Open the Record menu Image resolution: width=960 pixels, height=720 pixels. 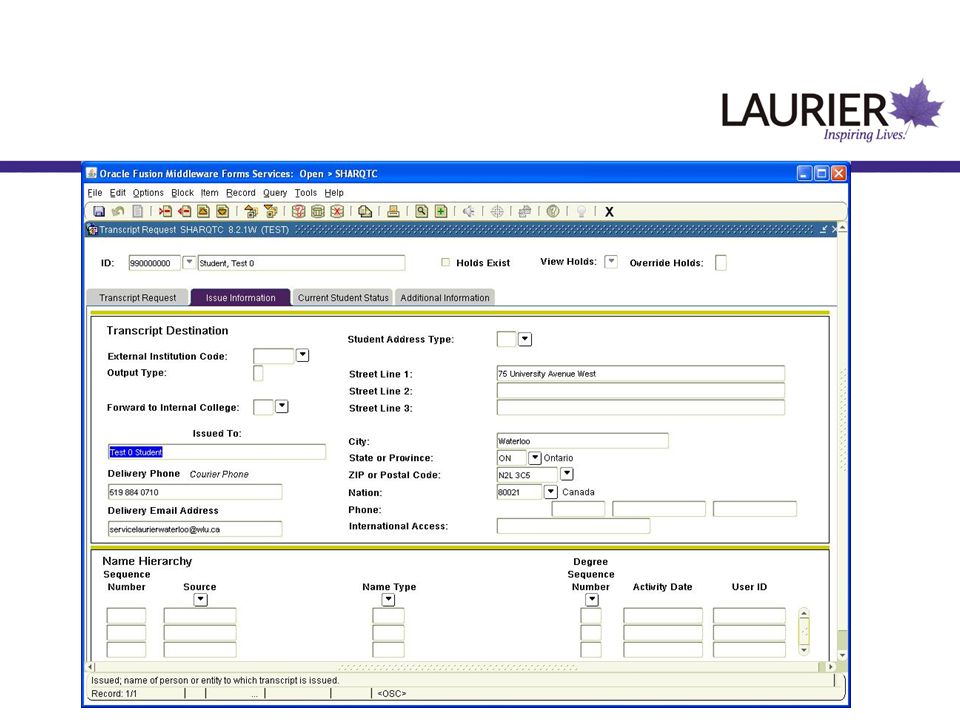click(241, 192)
